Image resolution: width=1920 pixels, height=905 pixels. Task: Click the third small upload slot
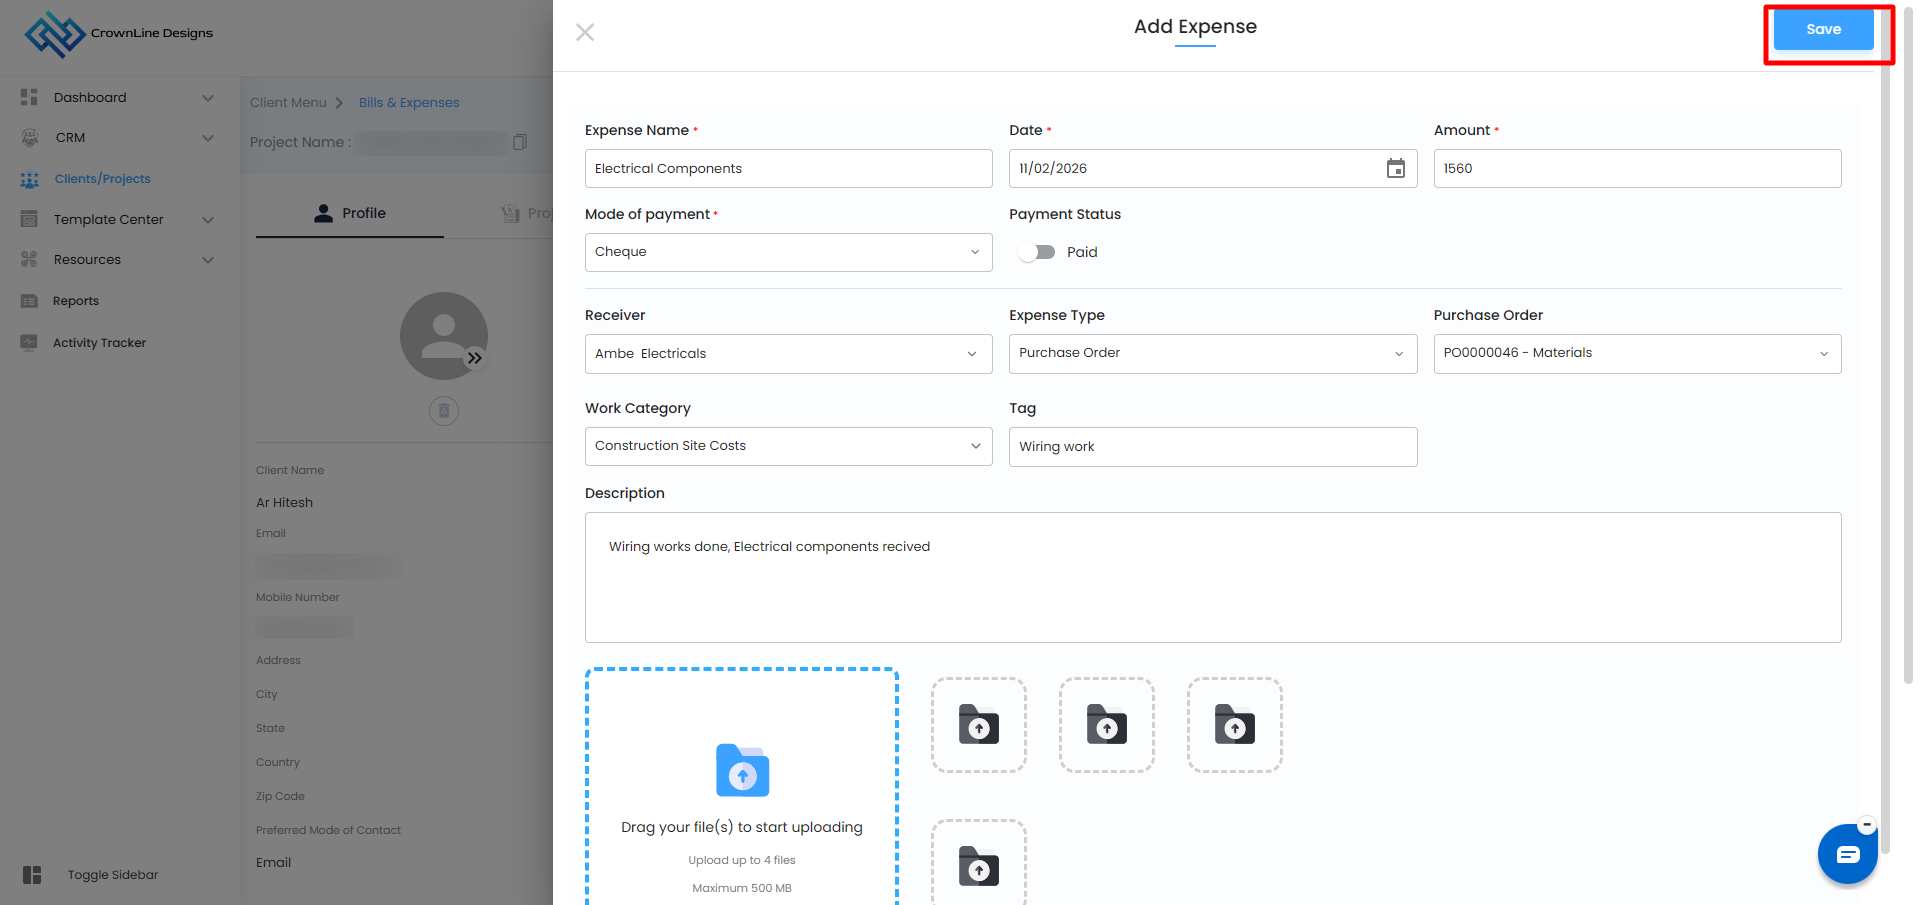(1235, 725)
